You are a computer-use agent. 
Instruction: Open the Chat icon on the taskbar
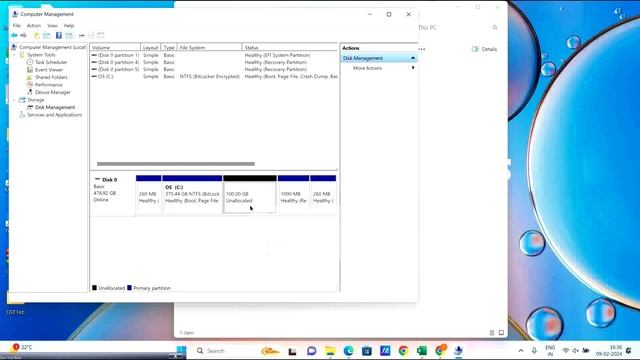tap(312, 351)
